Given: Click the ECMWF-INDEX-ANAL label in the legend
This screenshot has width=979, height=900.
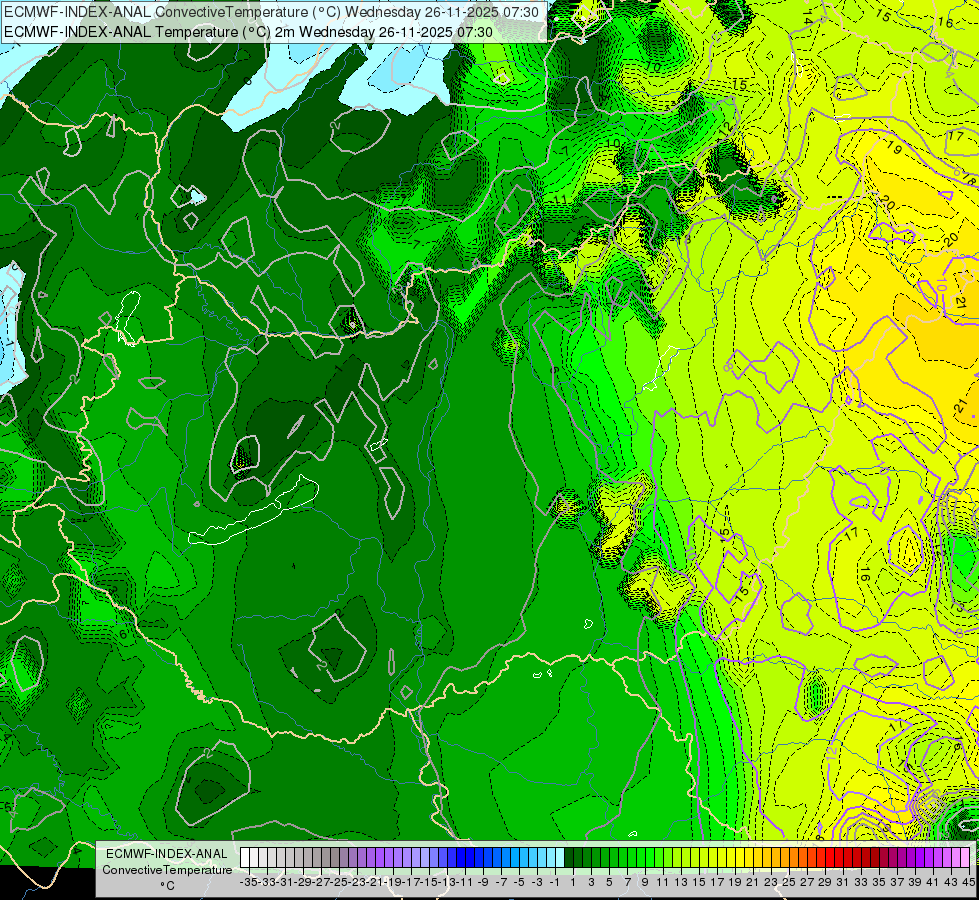Looking at the screenshot, I should click(x=167, y=854).
